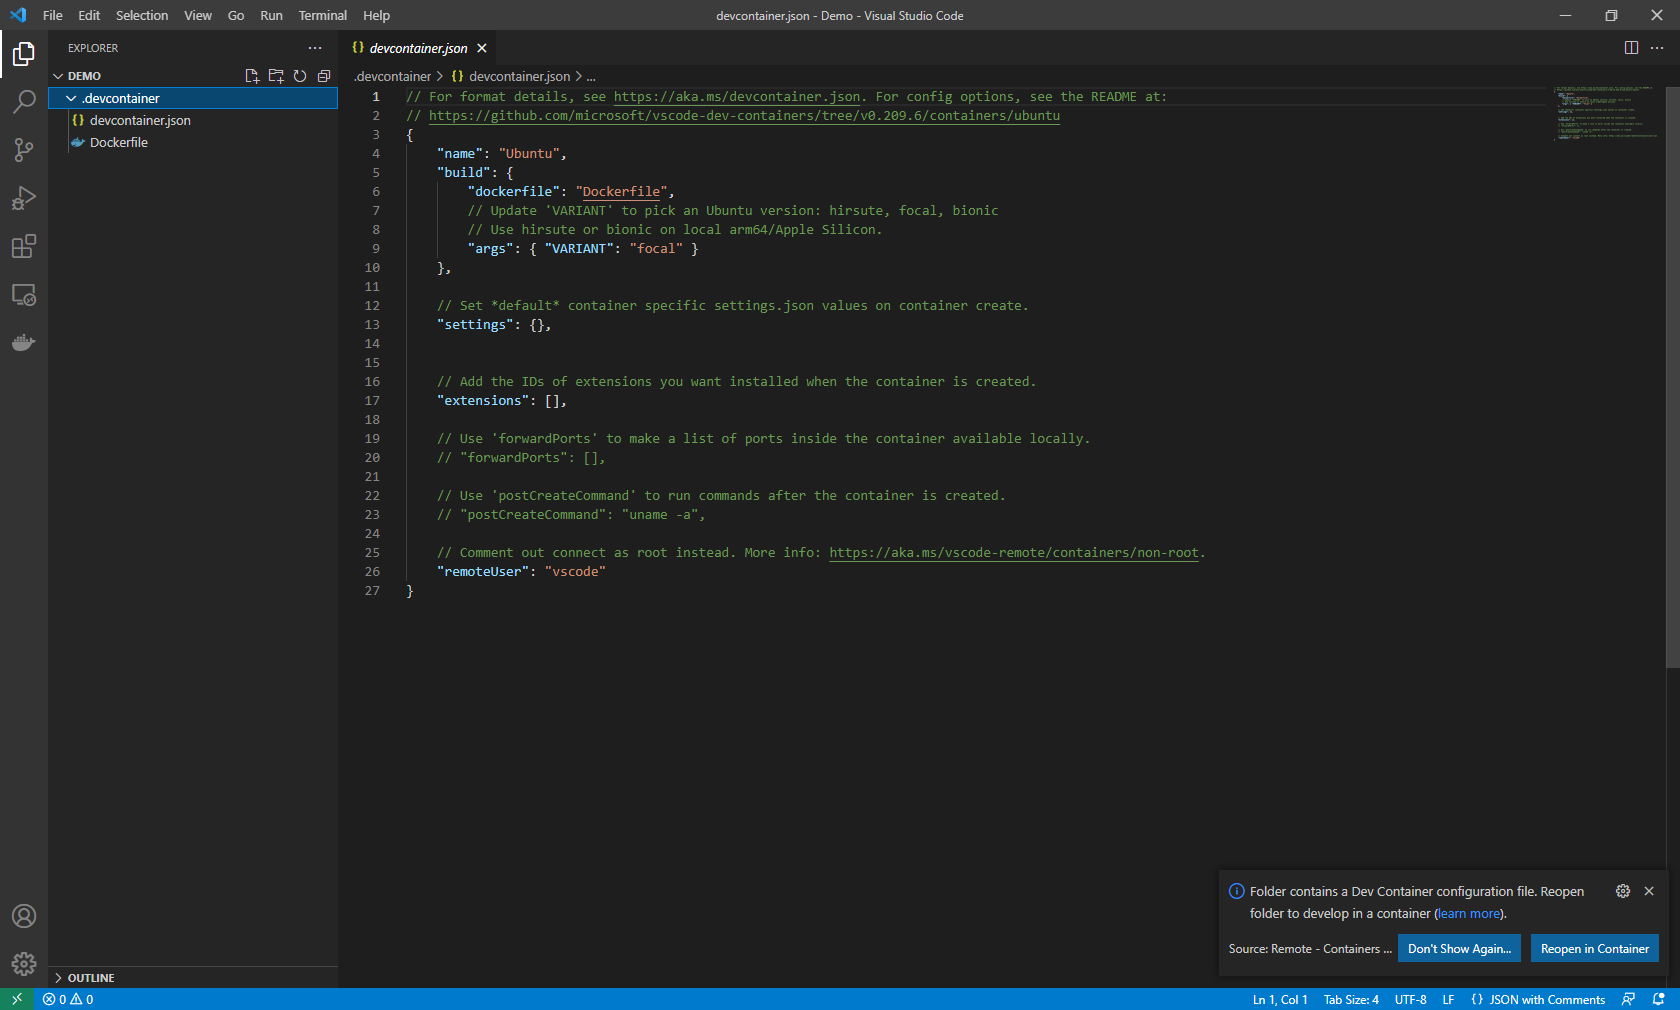Follow the learn more link in the notification
This screenshot has height=1010, width=1680.
(1468, 913)
